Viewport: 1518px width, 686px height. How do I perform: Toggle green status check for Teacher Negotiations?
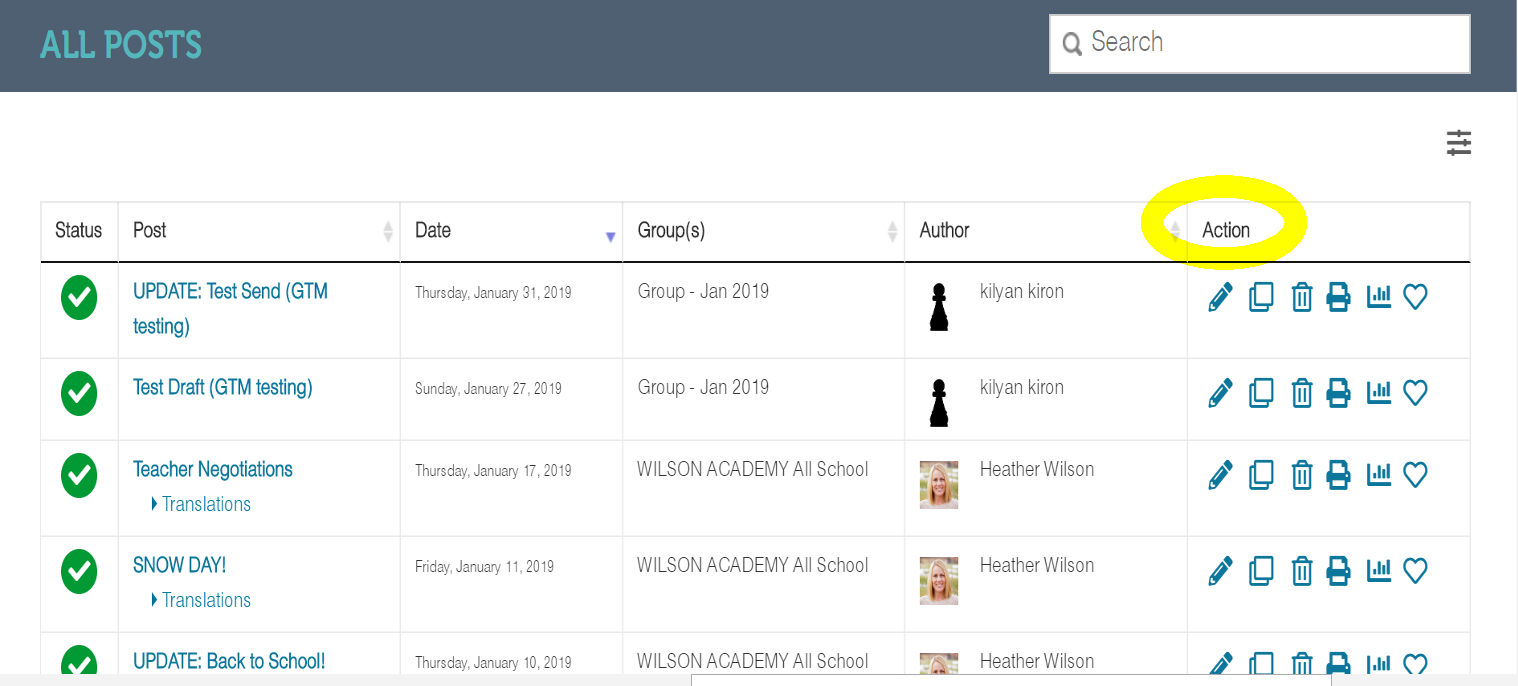click(x=79, y=476)
